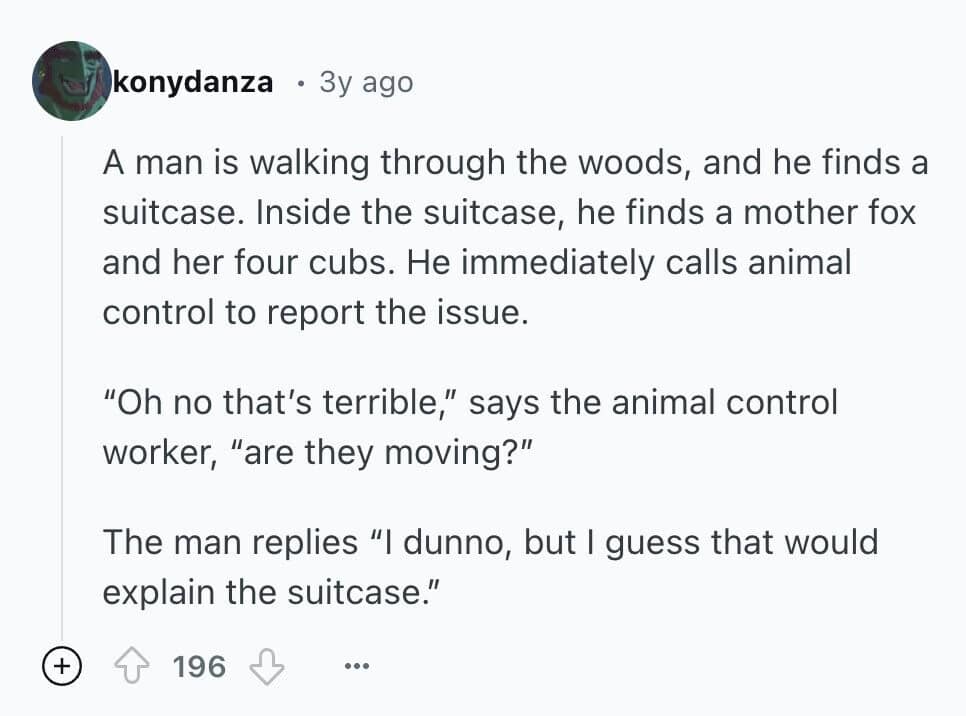Open the three-dot more options menu

pos(355,666)
